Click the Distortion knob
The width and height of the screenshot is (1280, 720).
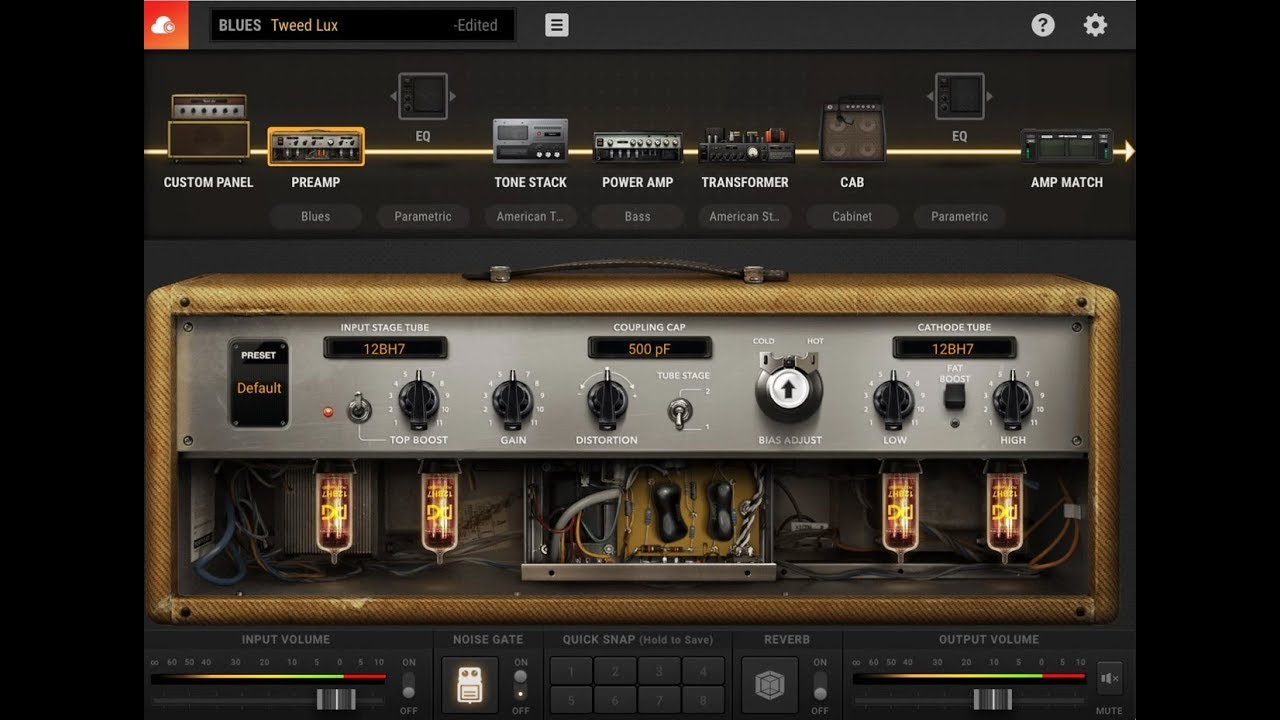click(606, 400)
